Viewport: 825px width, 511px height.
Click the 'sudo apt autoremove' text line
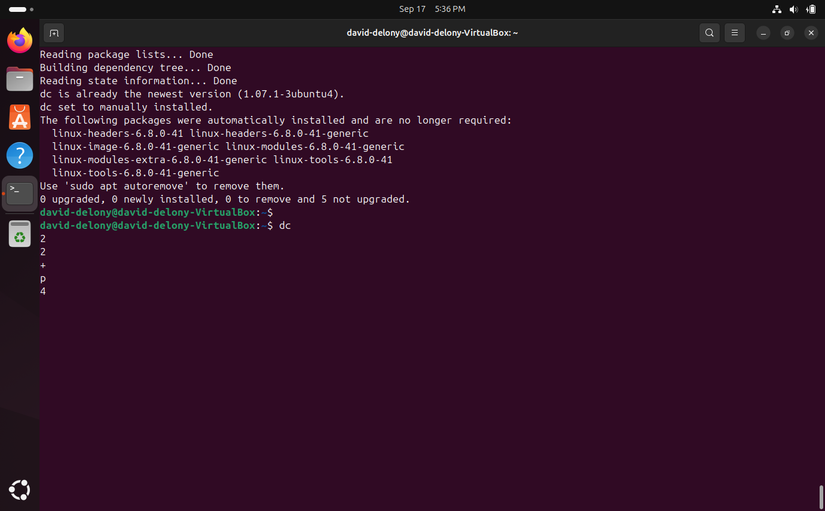click(162, 186)
